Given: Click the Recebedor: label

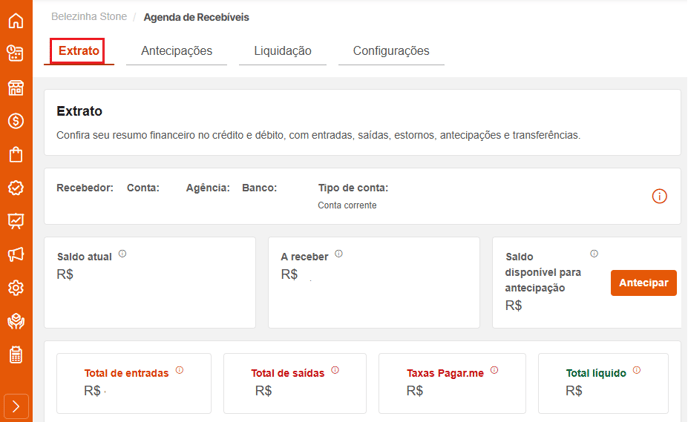Looking at the screenshot, I should tap(85, 188).
